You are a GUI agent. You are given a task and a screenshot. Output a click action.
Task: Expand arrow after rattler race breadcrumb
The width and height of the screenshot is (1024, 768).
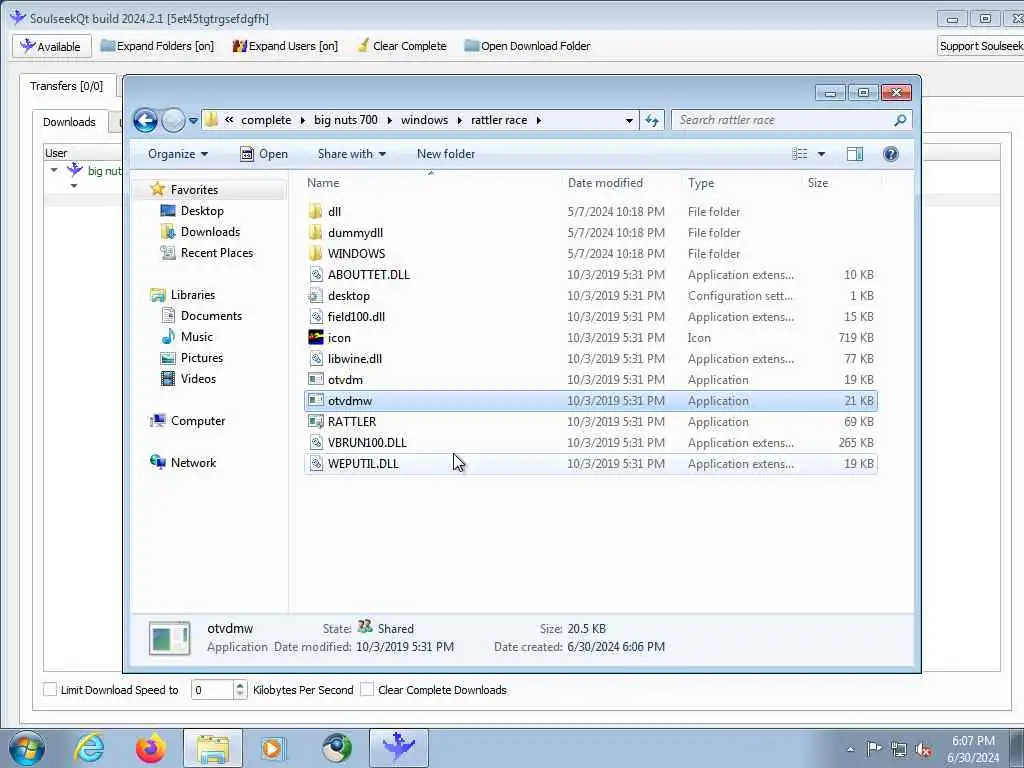click(x=539, y=120)
